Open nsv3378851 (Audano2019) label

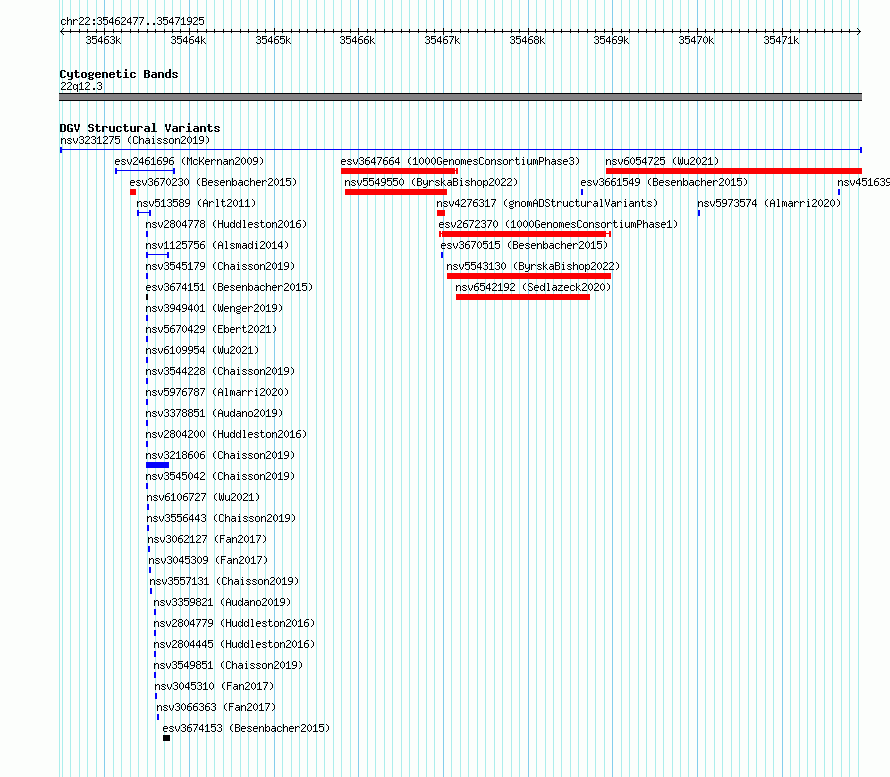pos(215,413)
